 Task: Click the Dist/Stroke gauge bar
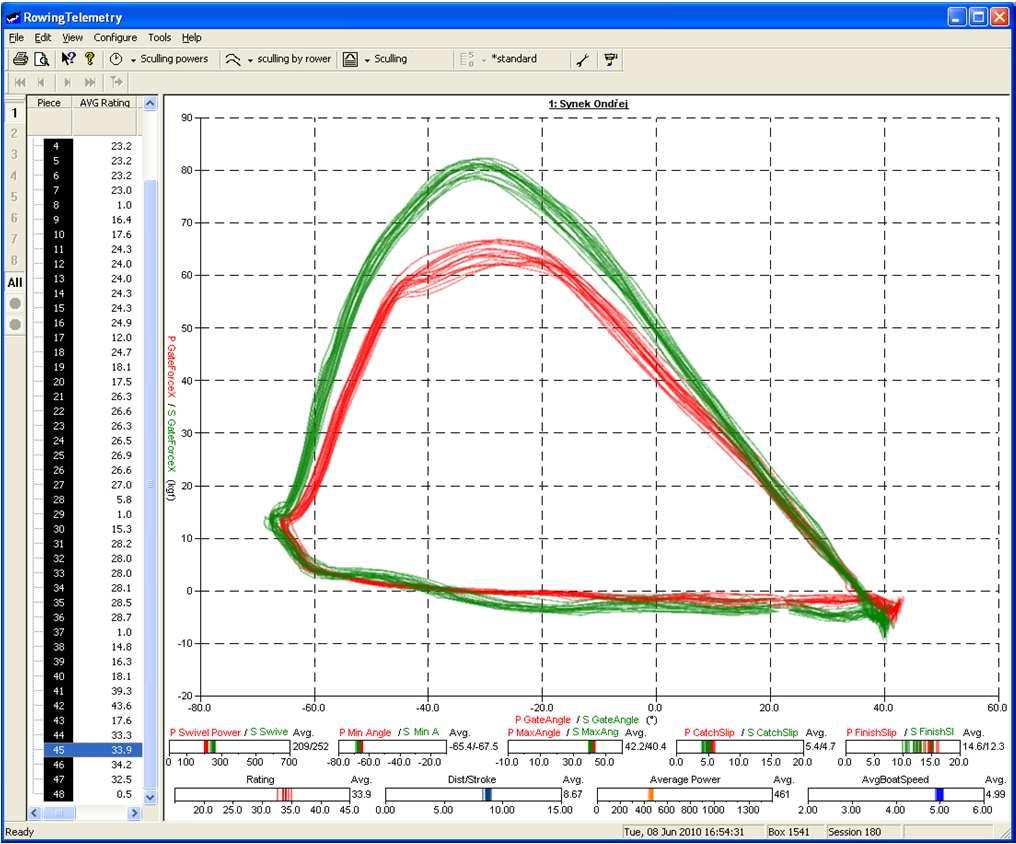tap(473, 794)
